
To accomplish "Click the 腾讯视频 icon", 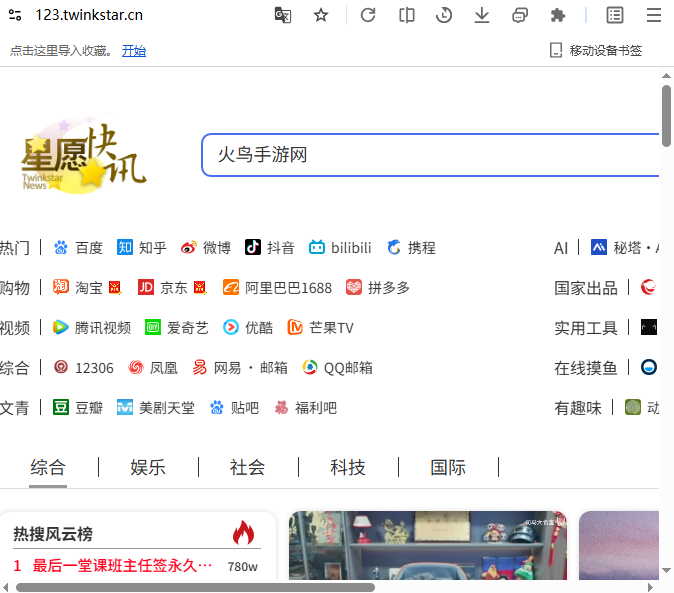I will (x=61, y=327).
